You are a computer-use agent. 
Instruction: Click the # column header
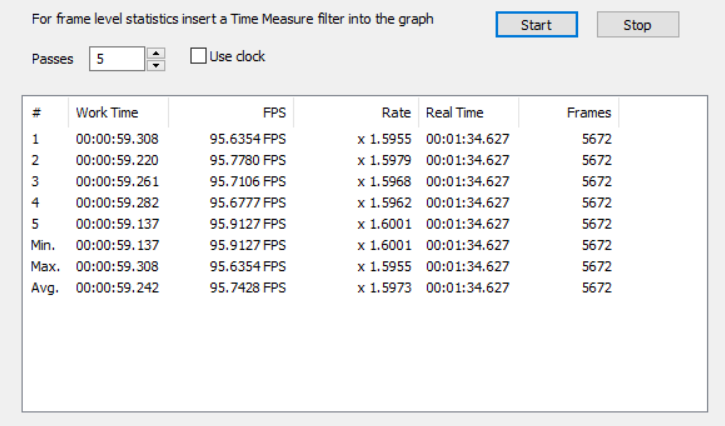click(x=45, y=112)
